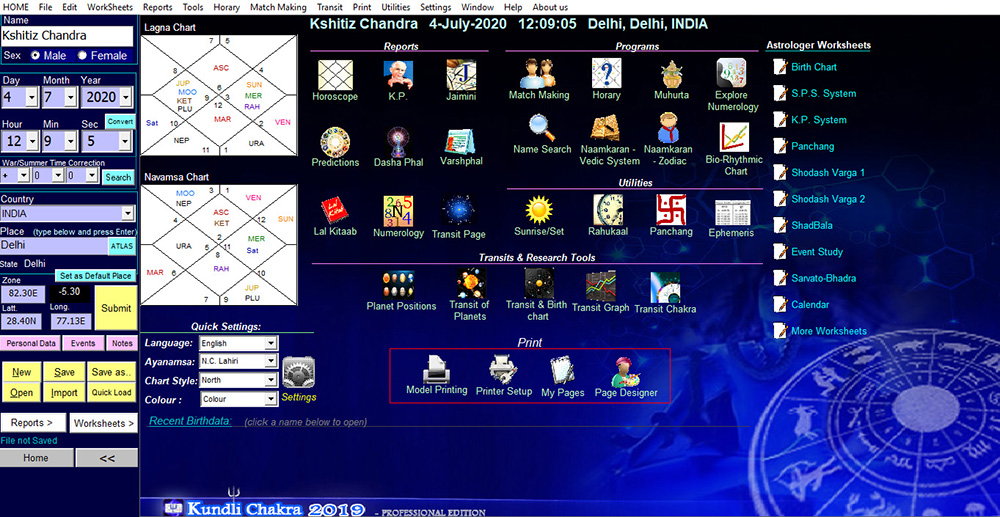The width and height of the screenshot is (1000, 517).
Task: Open the Transit Graph tool
Action: tap(600, 286)
